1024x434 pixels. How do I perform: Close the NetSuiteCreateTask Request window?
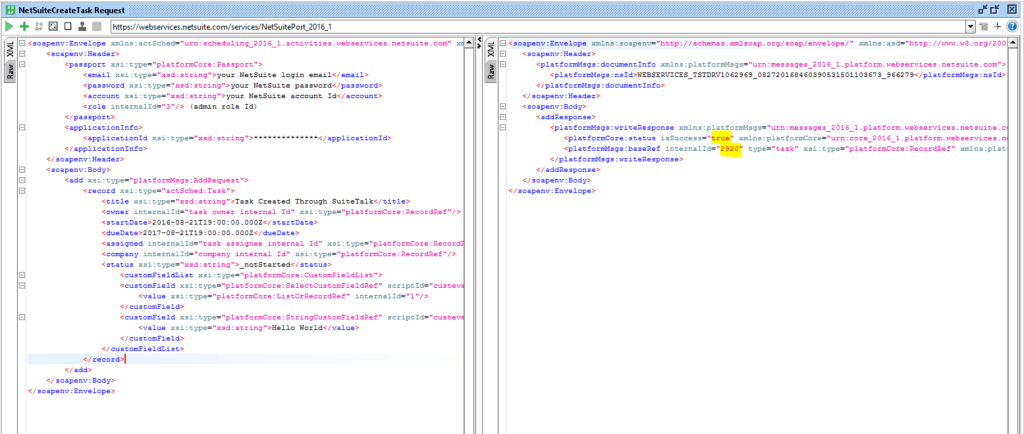[1012, 10]
